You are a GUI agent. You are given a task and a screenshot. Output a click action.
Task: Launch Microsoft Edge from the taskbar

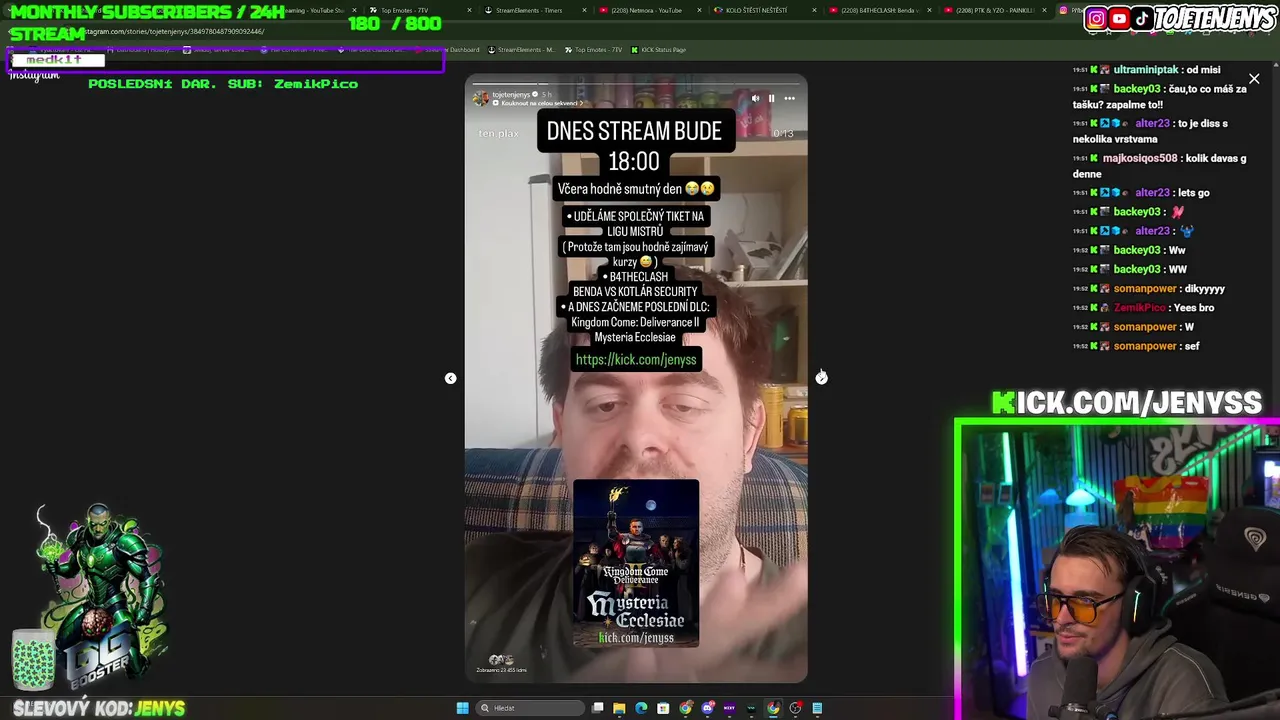pyautogui.click(x=641, y=708)
